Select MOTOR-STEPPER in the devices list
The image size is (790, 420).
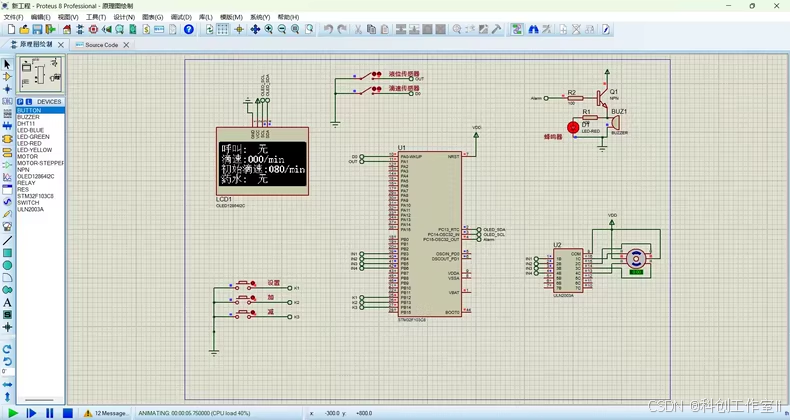pyautogui.click(x=40, y=163)
